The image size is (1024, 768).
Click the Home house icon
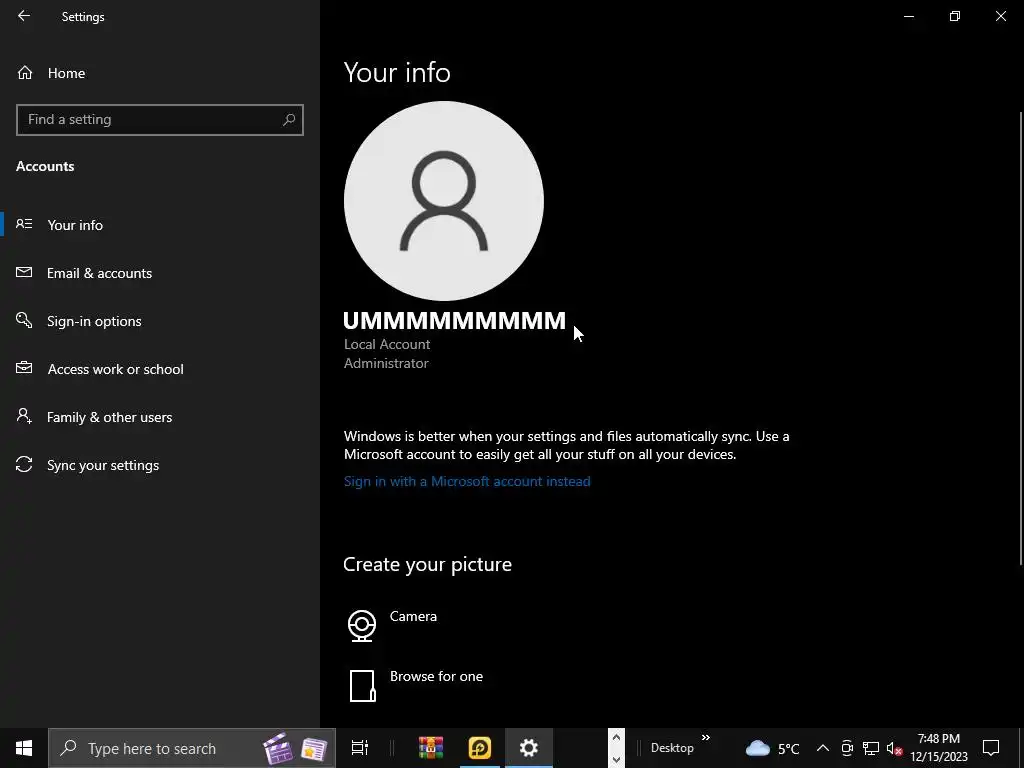(x=25, y=72)
